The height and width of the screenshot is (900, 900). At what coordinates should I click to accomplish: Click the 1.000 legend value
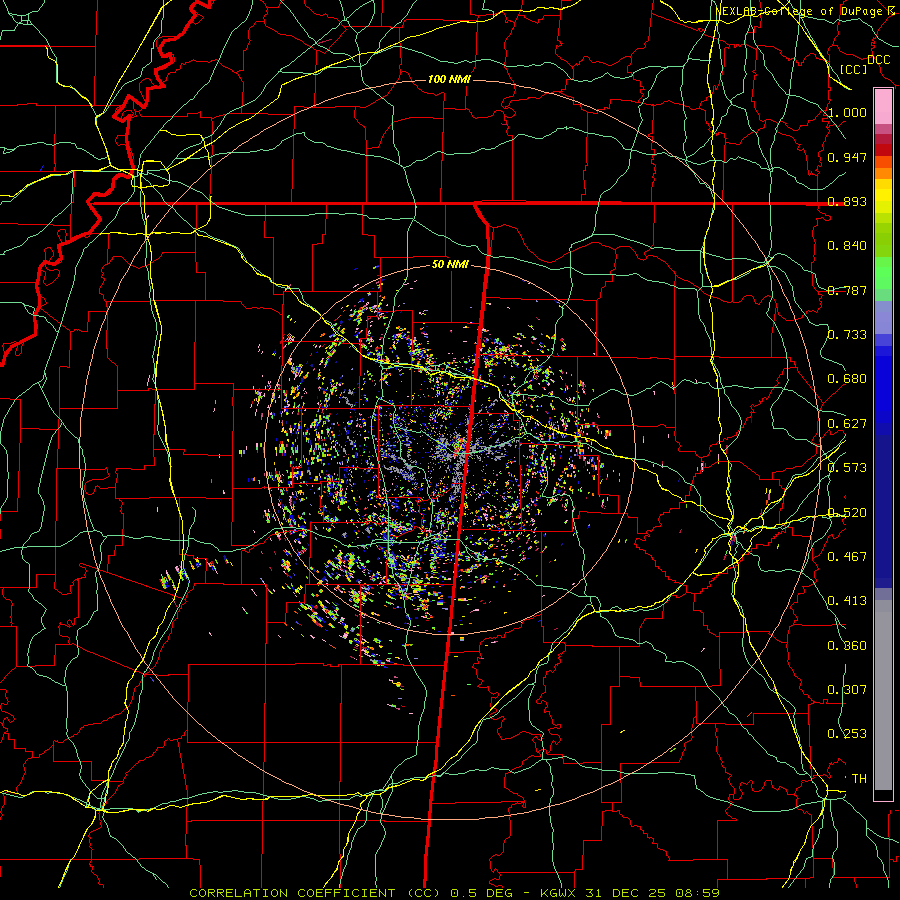coord(847,112)
